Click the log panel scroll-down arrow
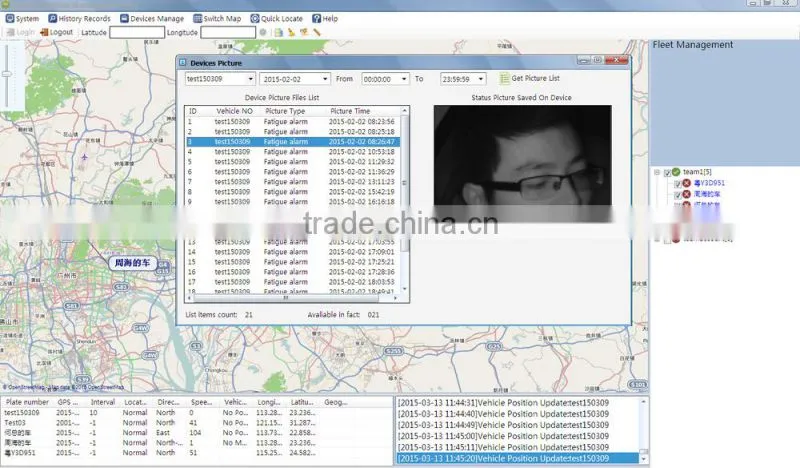The height and width of the screenshot is (468, 800). coord(643,459)
